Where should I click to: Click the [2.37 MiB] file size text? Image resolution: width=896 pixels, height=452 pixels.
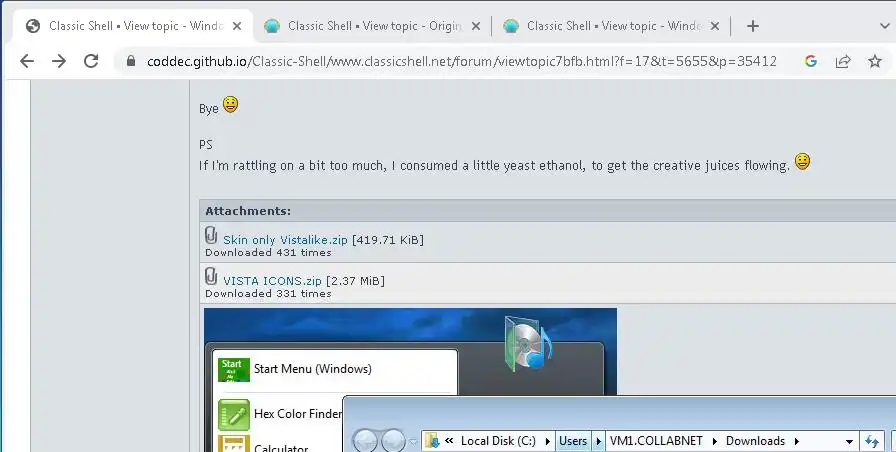point(355,281)
